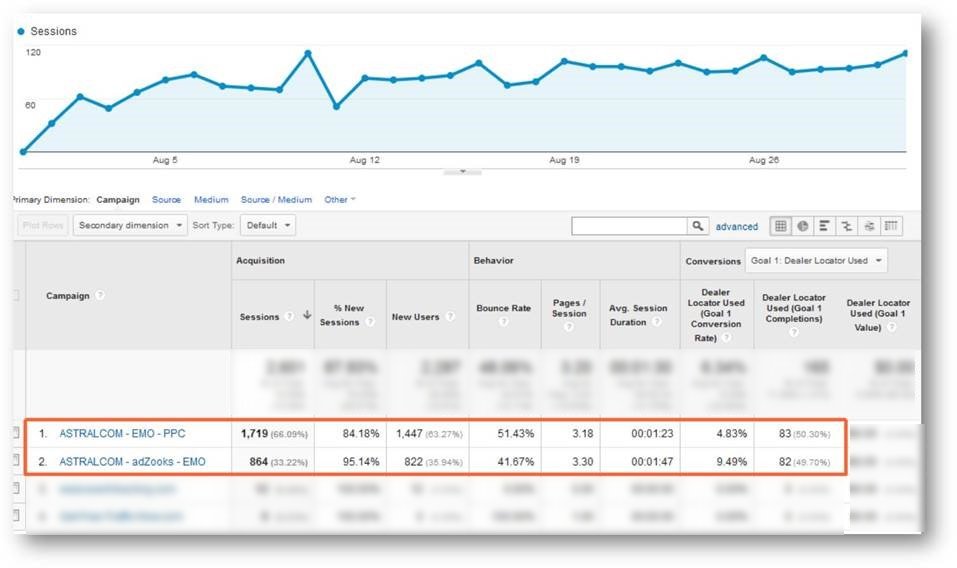The height and width of the screenshot is (568, 957).
Task: Expand the Goal 1: Dealer Locator Used dropdown
Action: [x=817, y=261]
